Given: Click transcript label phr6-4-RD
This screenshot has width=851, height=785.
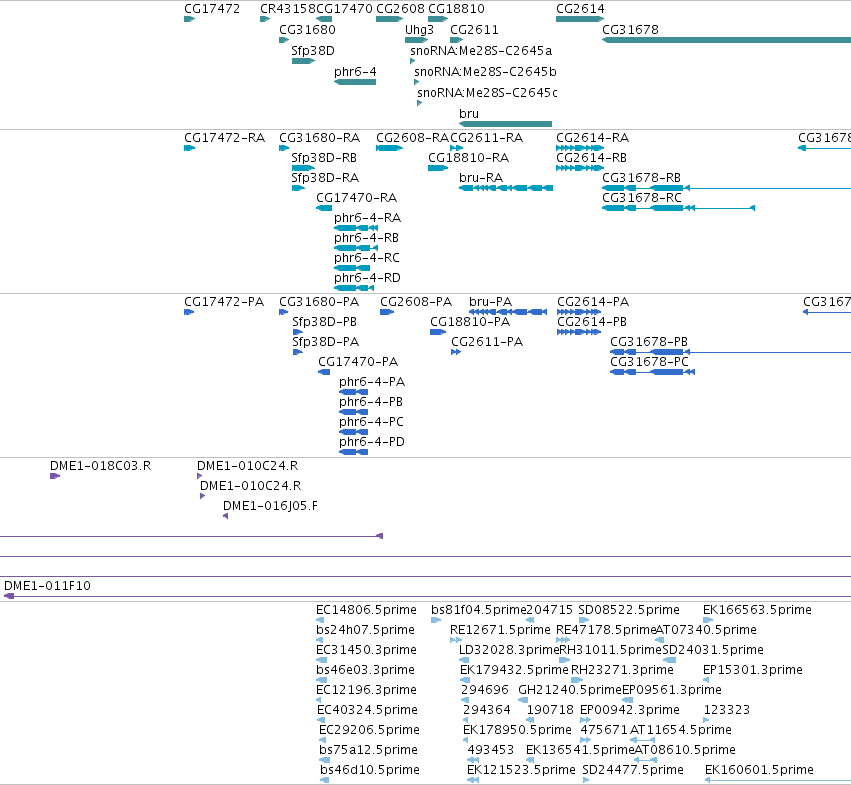Looking at the screenshot, I should click(x=367, y=278).
